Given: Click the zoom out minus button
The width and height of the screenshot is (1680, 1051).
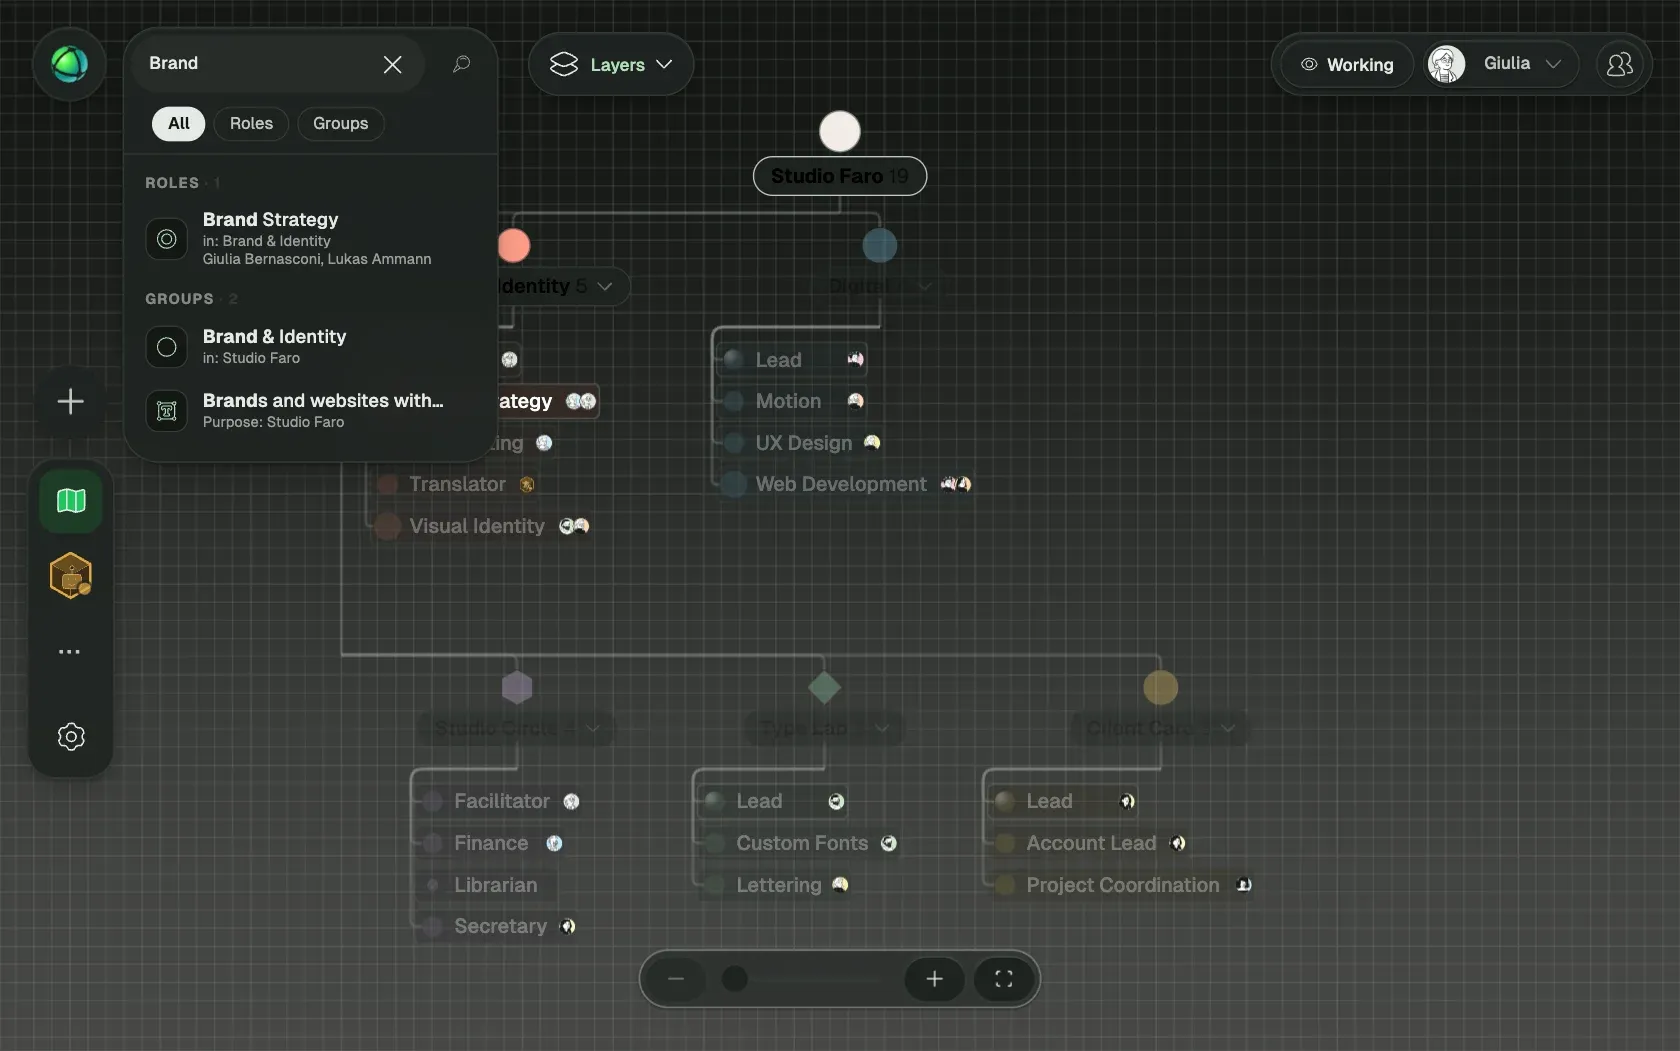Looking at the screenshot, I should point(676,979).
